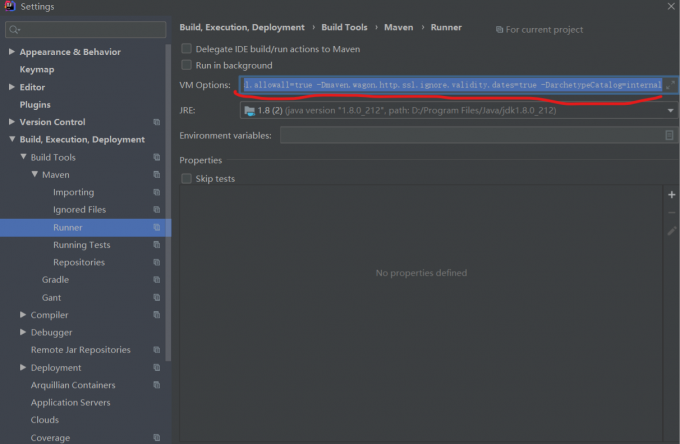Click the remove property minus icon

pyautogui.click(x=672, y=212)
